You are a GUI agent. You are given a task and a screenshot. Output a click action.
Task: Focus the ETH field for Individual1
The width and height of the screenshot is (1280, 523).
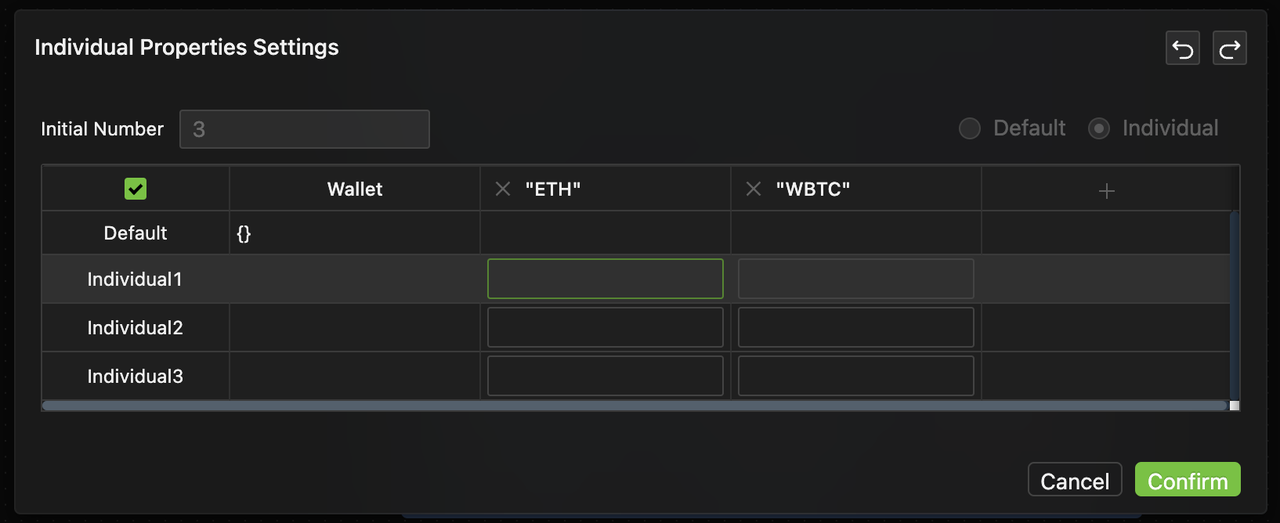[x=605, y=279]
